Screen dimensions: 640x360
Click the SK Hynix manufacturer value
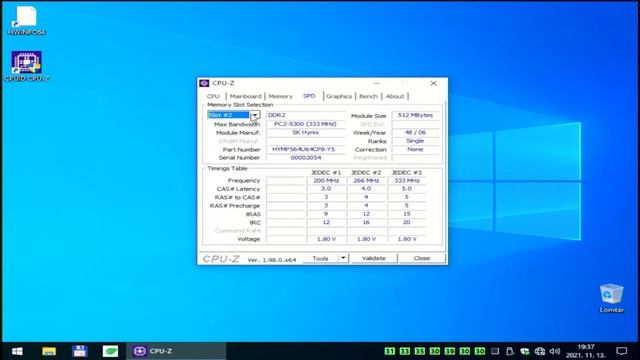coord(306,132)
